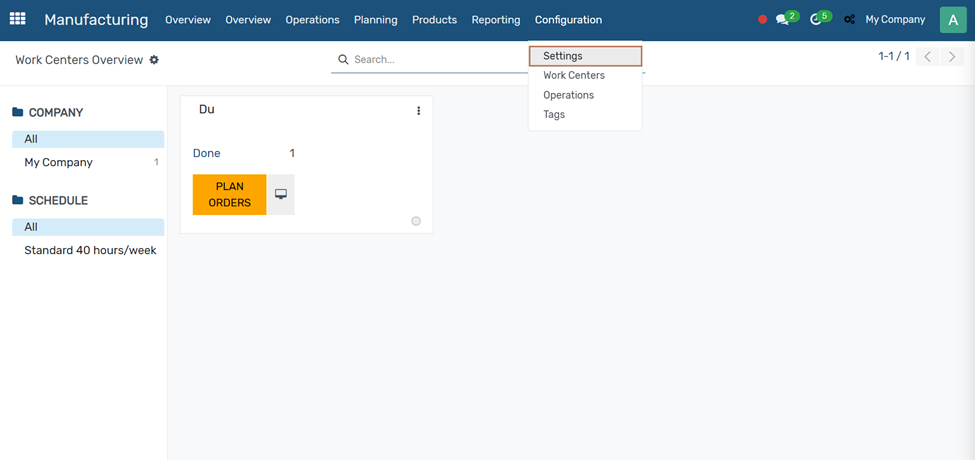The width and height of the screenshot is (975, 460).
Task: Open the activities clock icon
Action: (816, 20)
